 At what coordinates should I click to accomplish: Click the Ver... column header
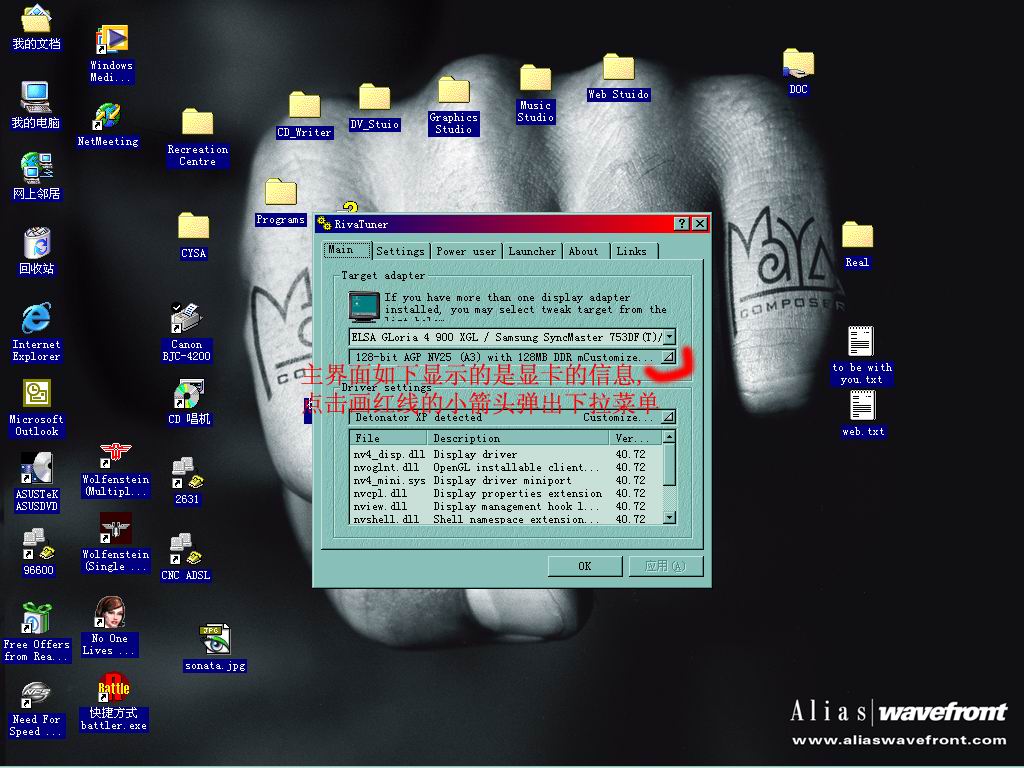(x=635, y=438)
